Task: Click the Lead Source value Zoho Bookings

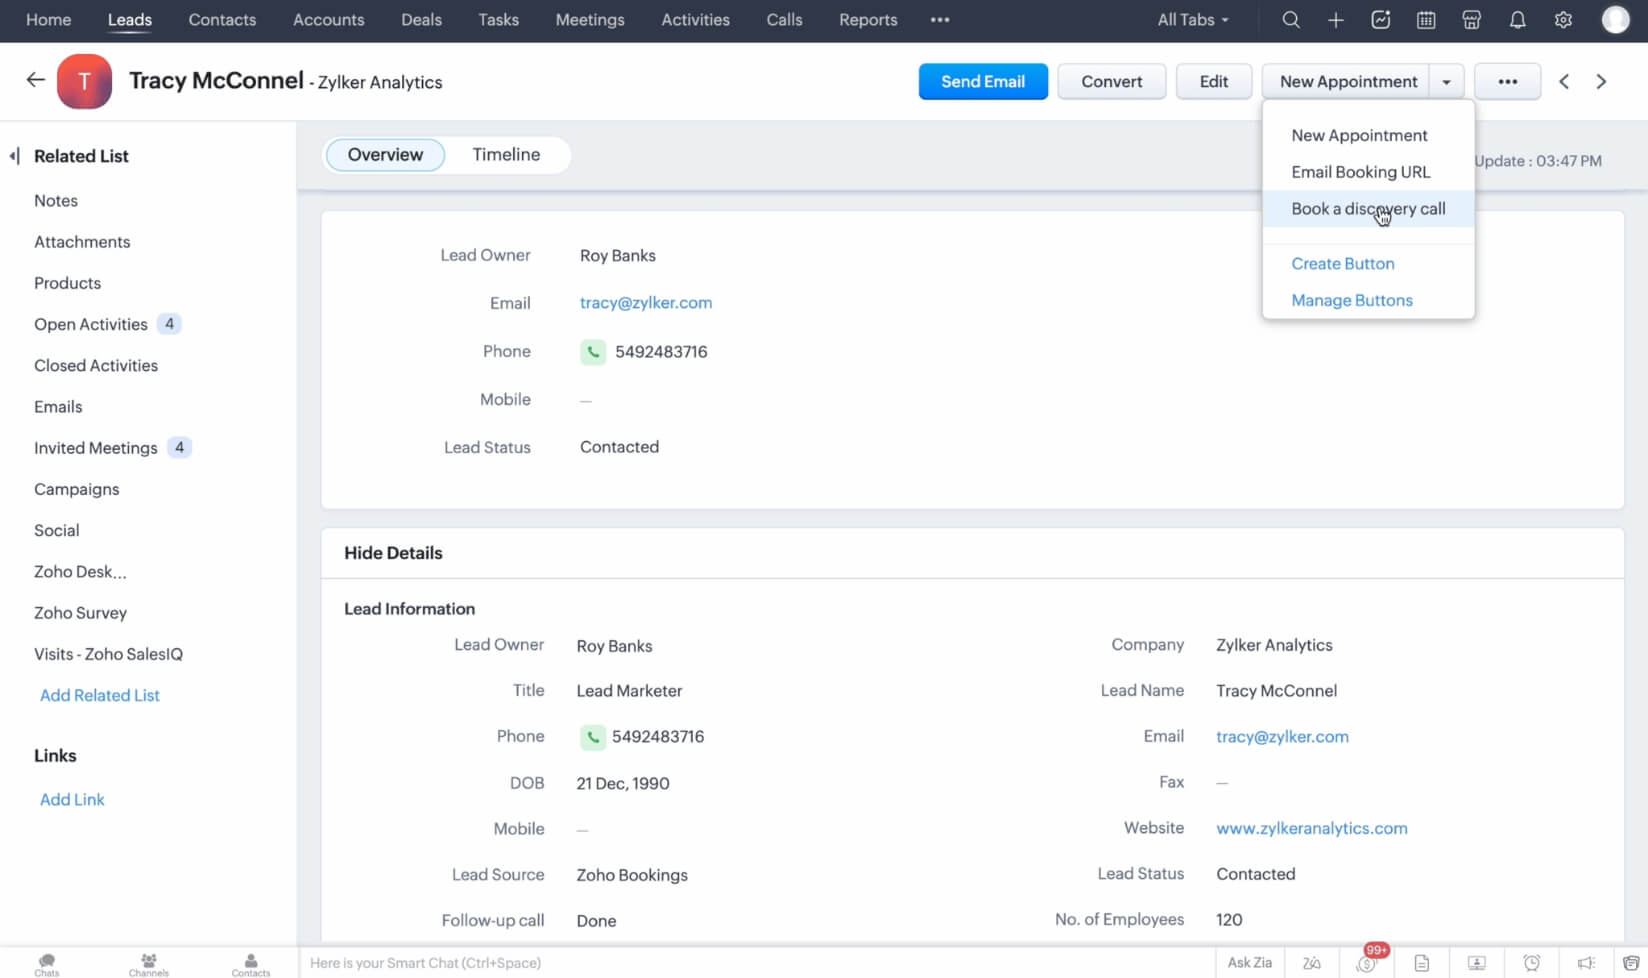Action: (x=632, y=875)
